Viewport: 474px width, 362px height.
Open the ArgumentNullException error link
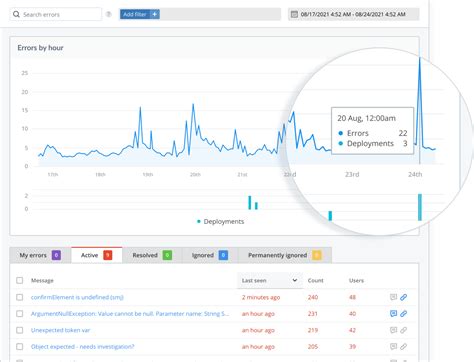pyautogui.click(x=130, y=314)
